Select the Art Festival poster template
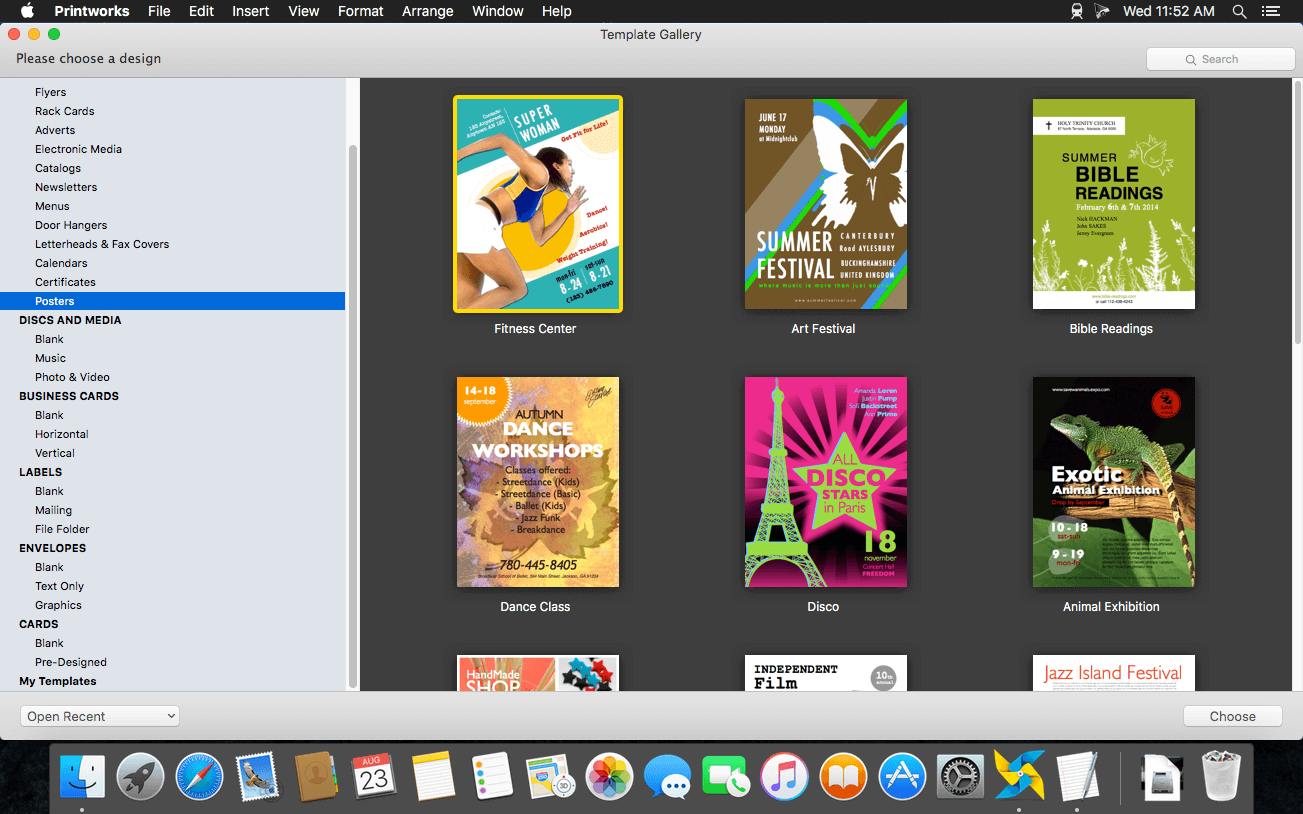Screen dimensions: 1303x814 coord(826,204)
